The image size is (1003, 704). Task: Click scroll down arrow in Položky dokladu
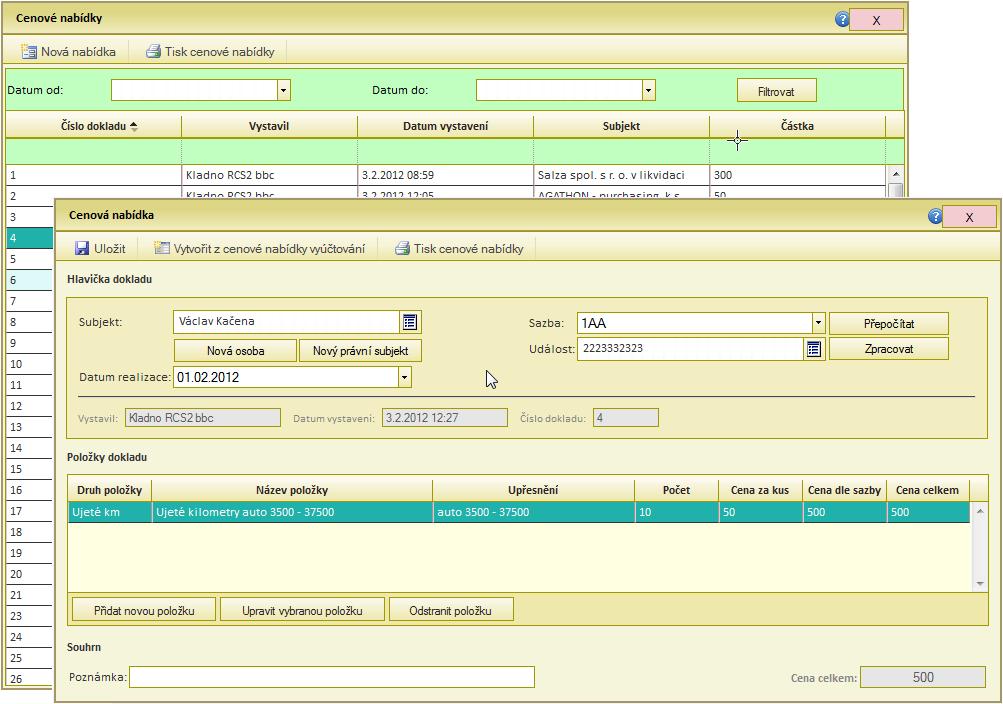pos(979,584)
